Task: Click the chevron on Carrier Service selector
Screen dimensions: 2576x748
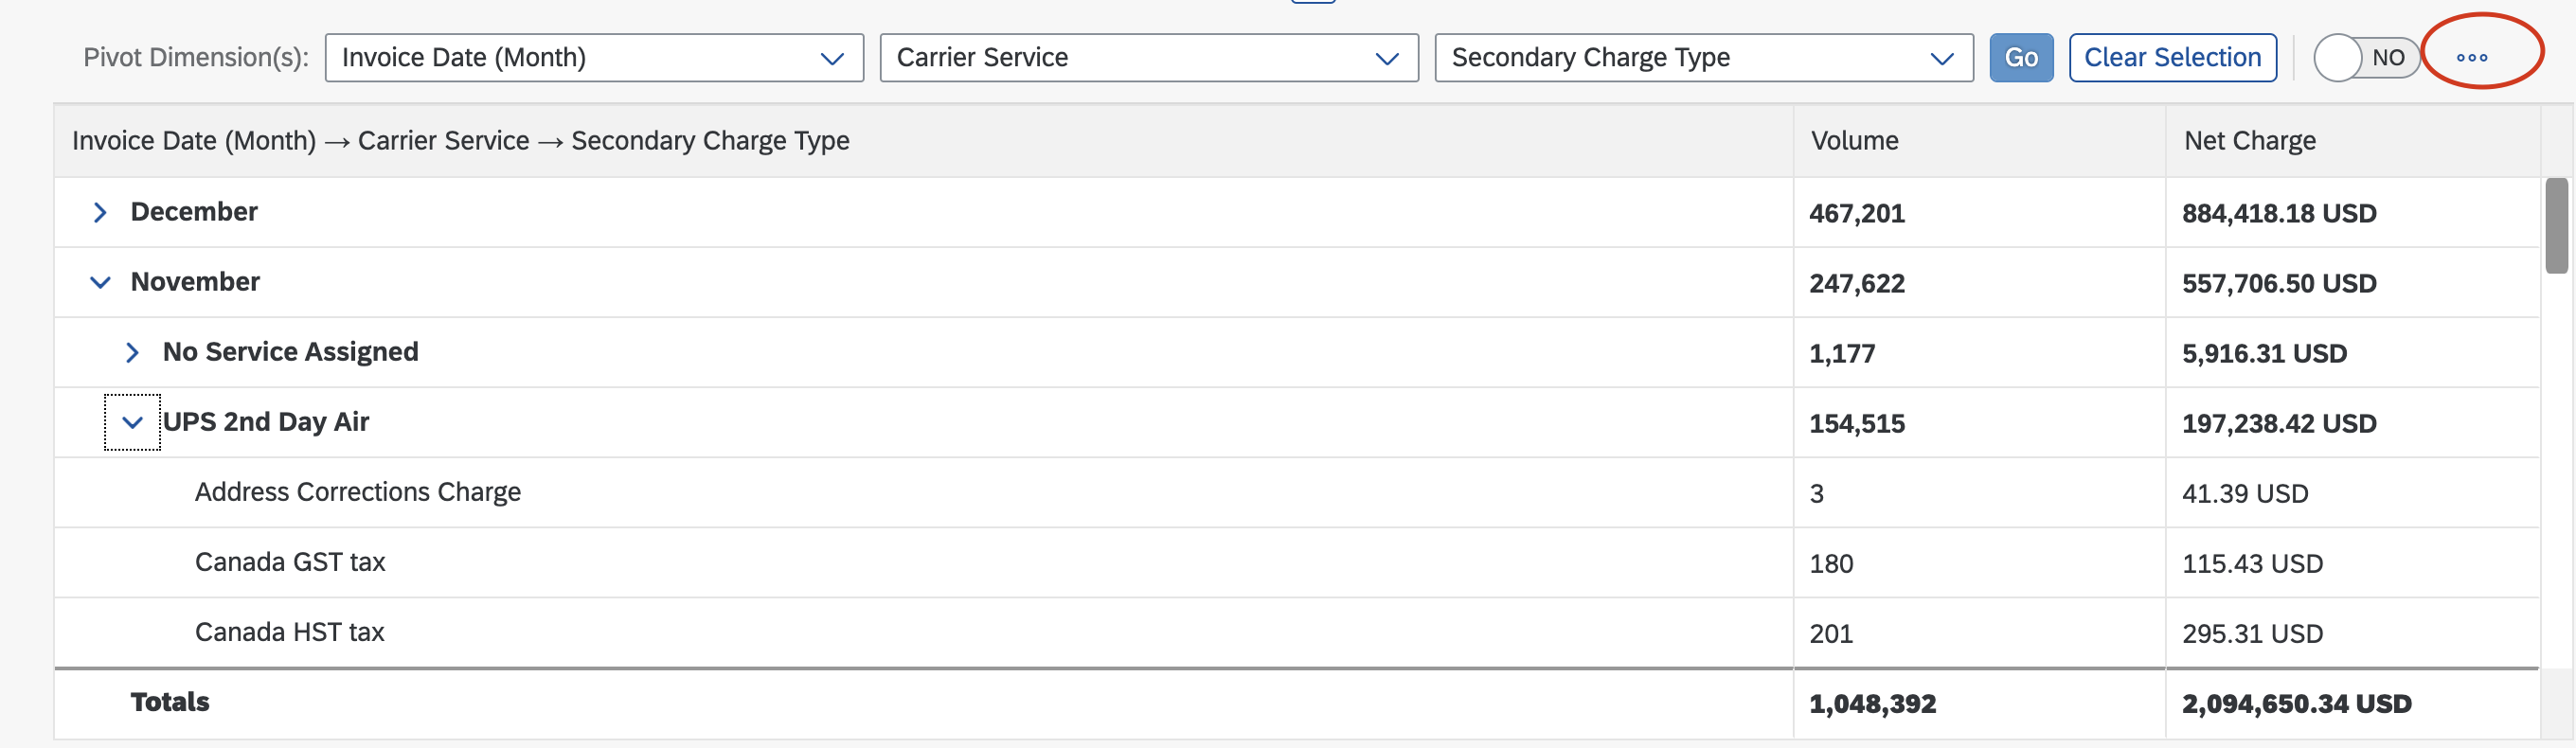Action: click(x=1387, y=58)
